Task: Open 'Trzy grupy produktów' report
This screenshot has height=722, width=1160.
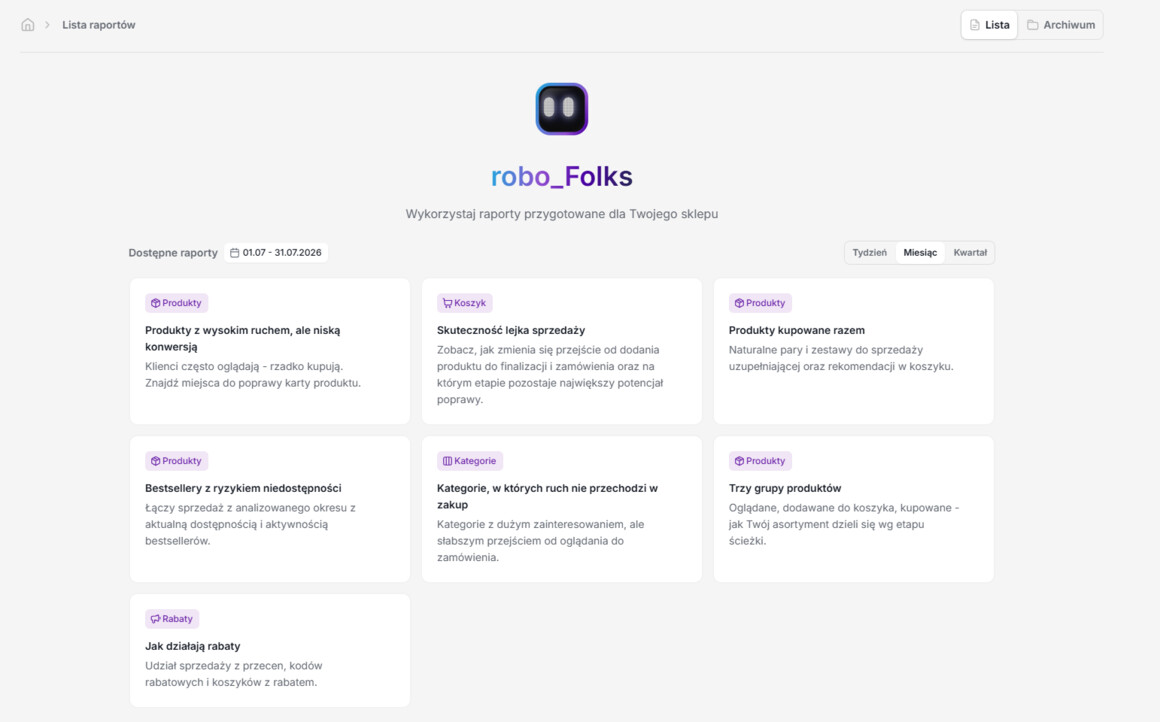Action: pos(854,509)
